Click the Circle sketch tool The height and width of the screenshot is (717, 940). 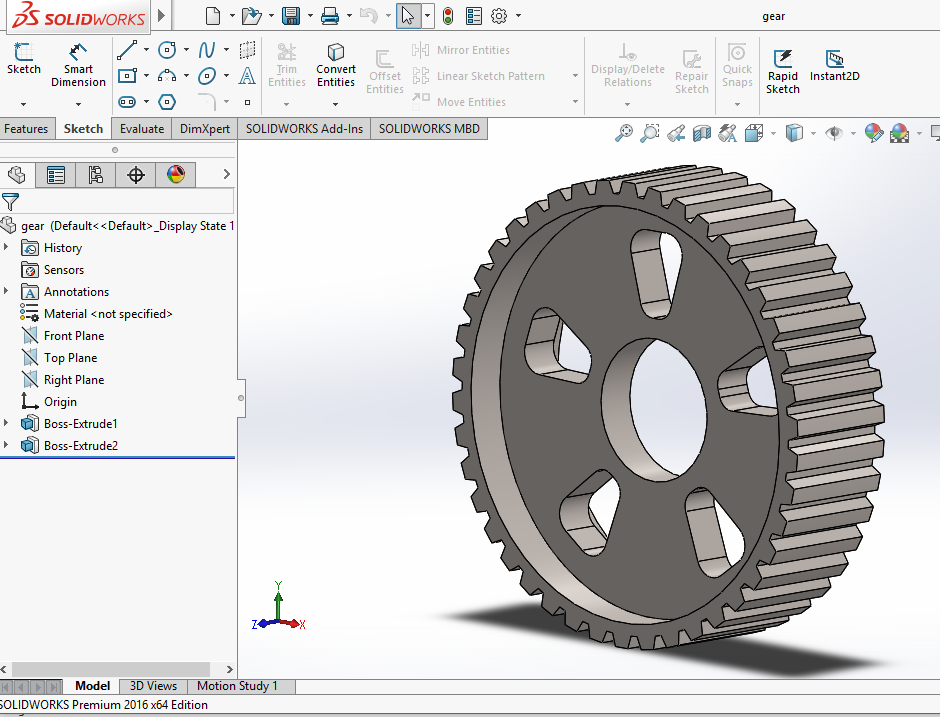click(167, 50)
